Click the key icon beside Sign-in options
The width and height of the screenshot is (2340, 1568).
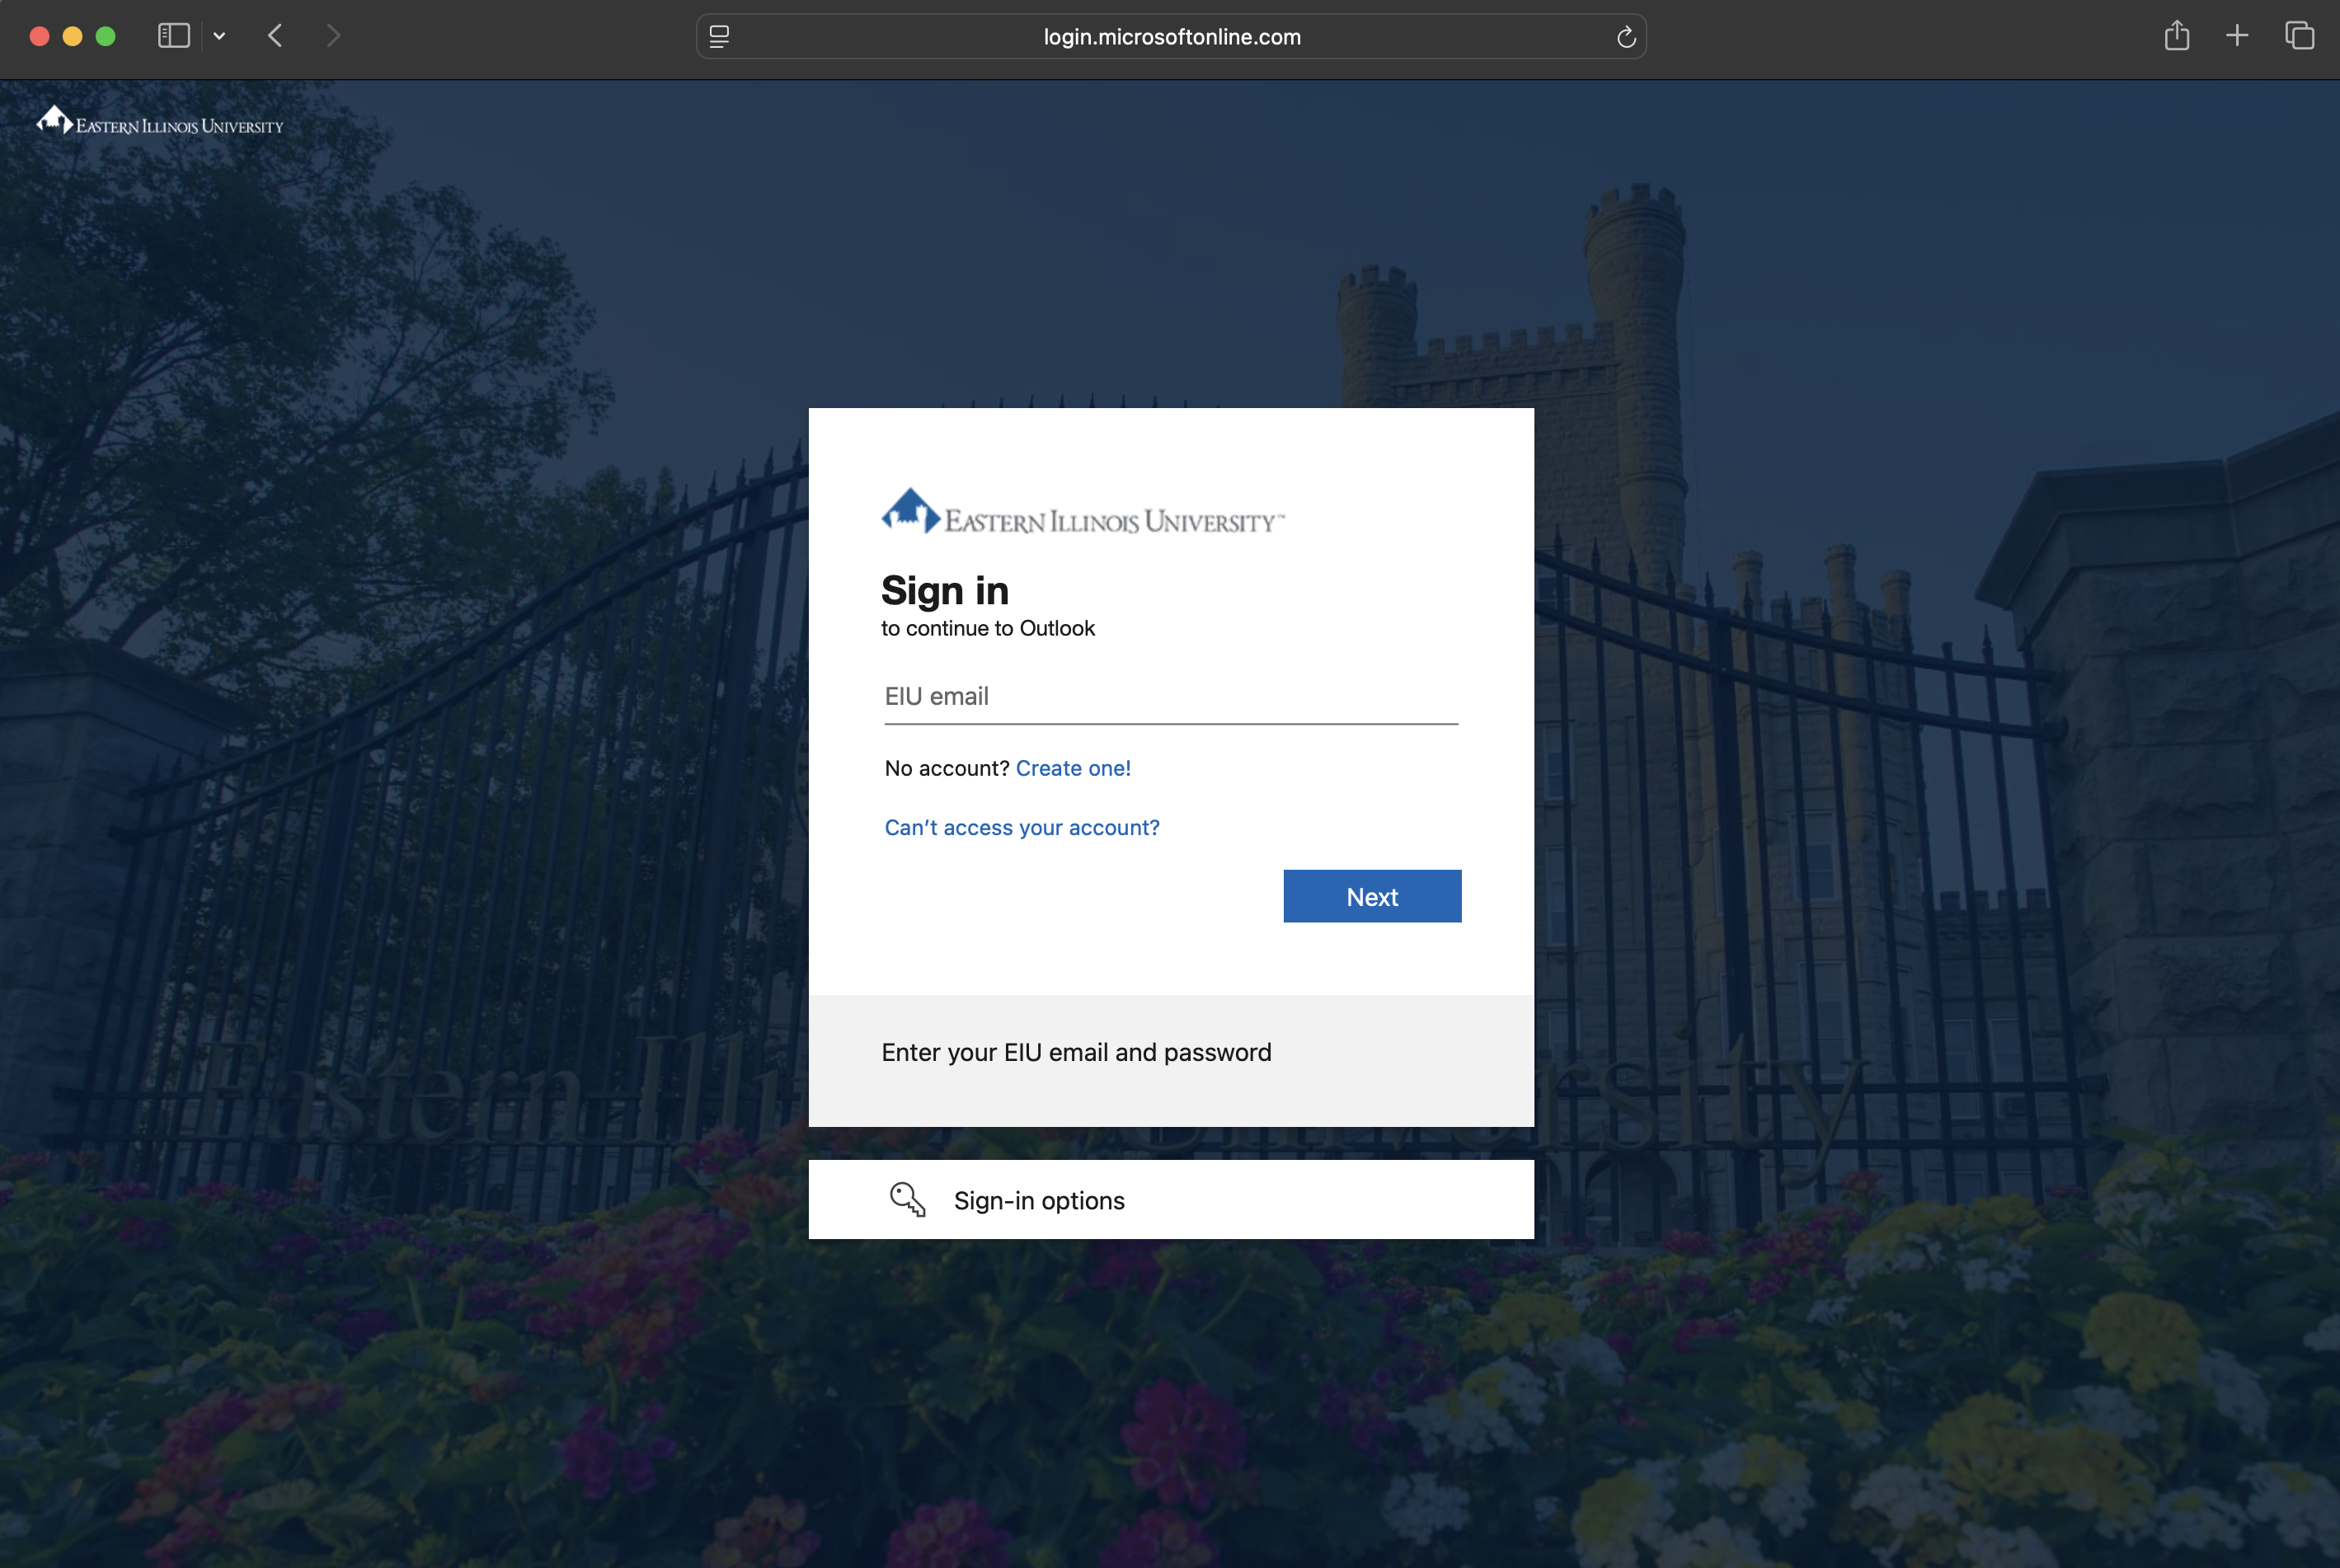(907, 1199)
